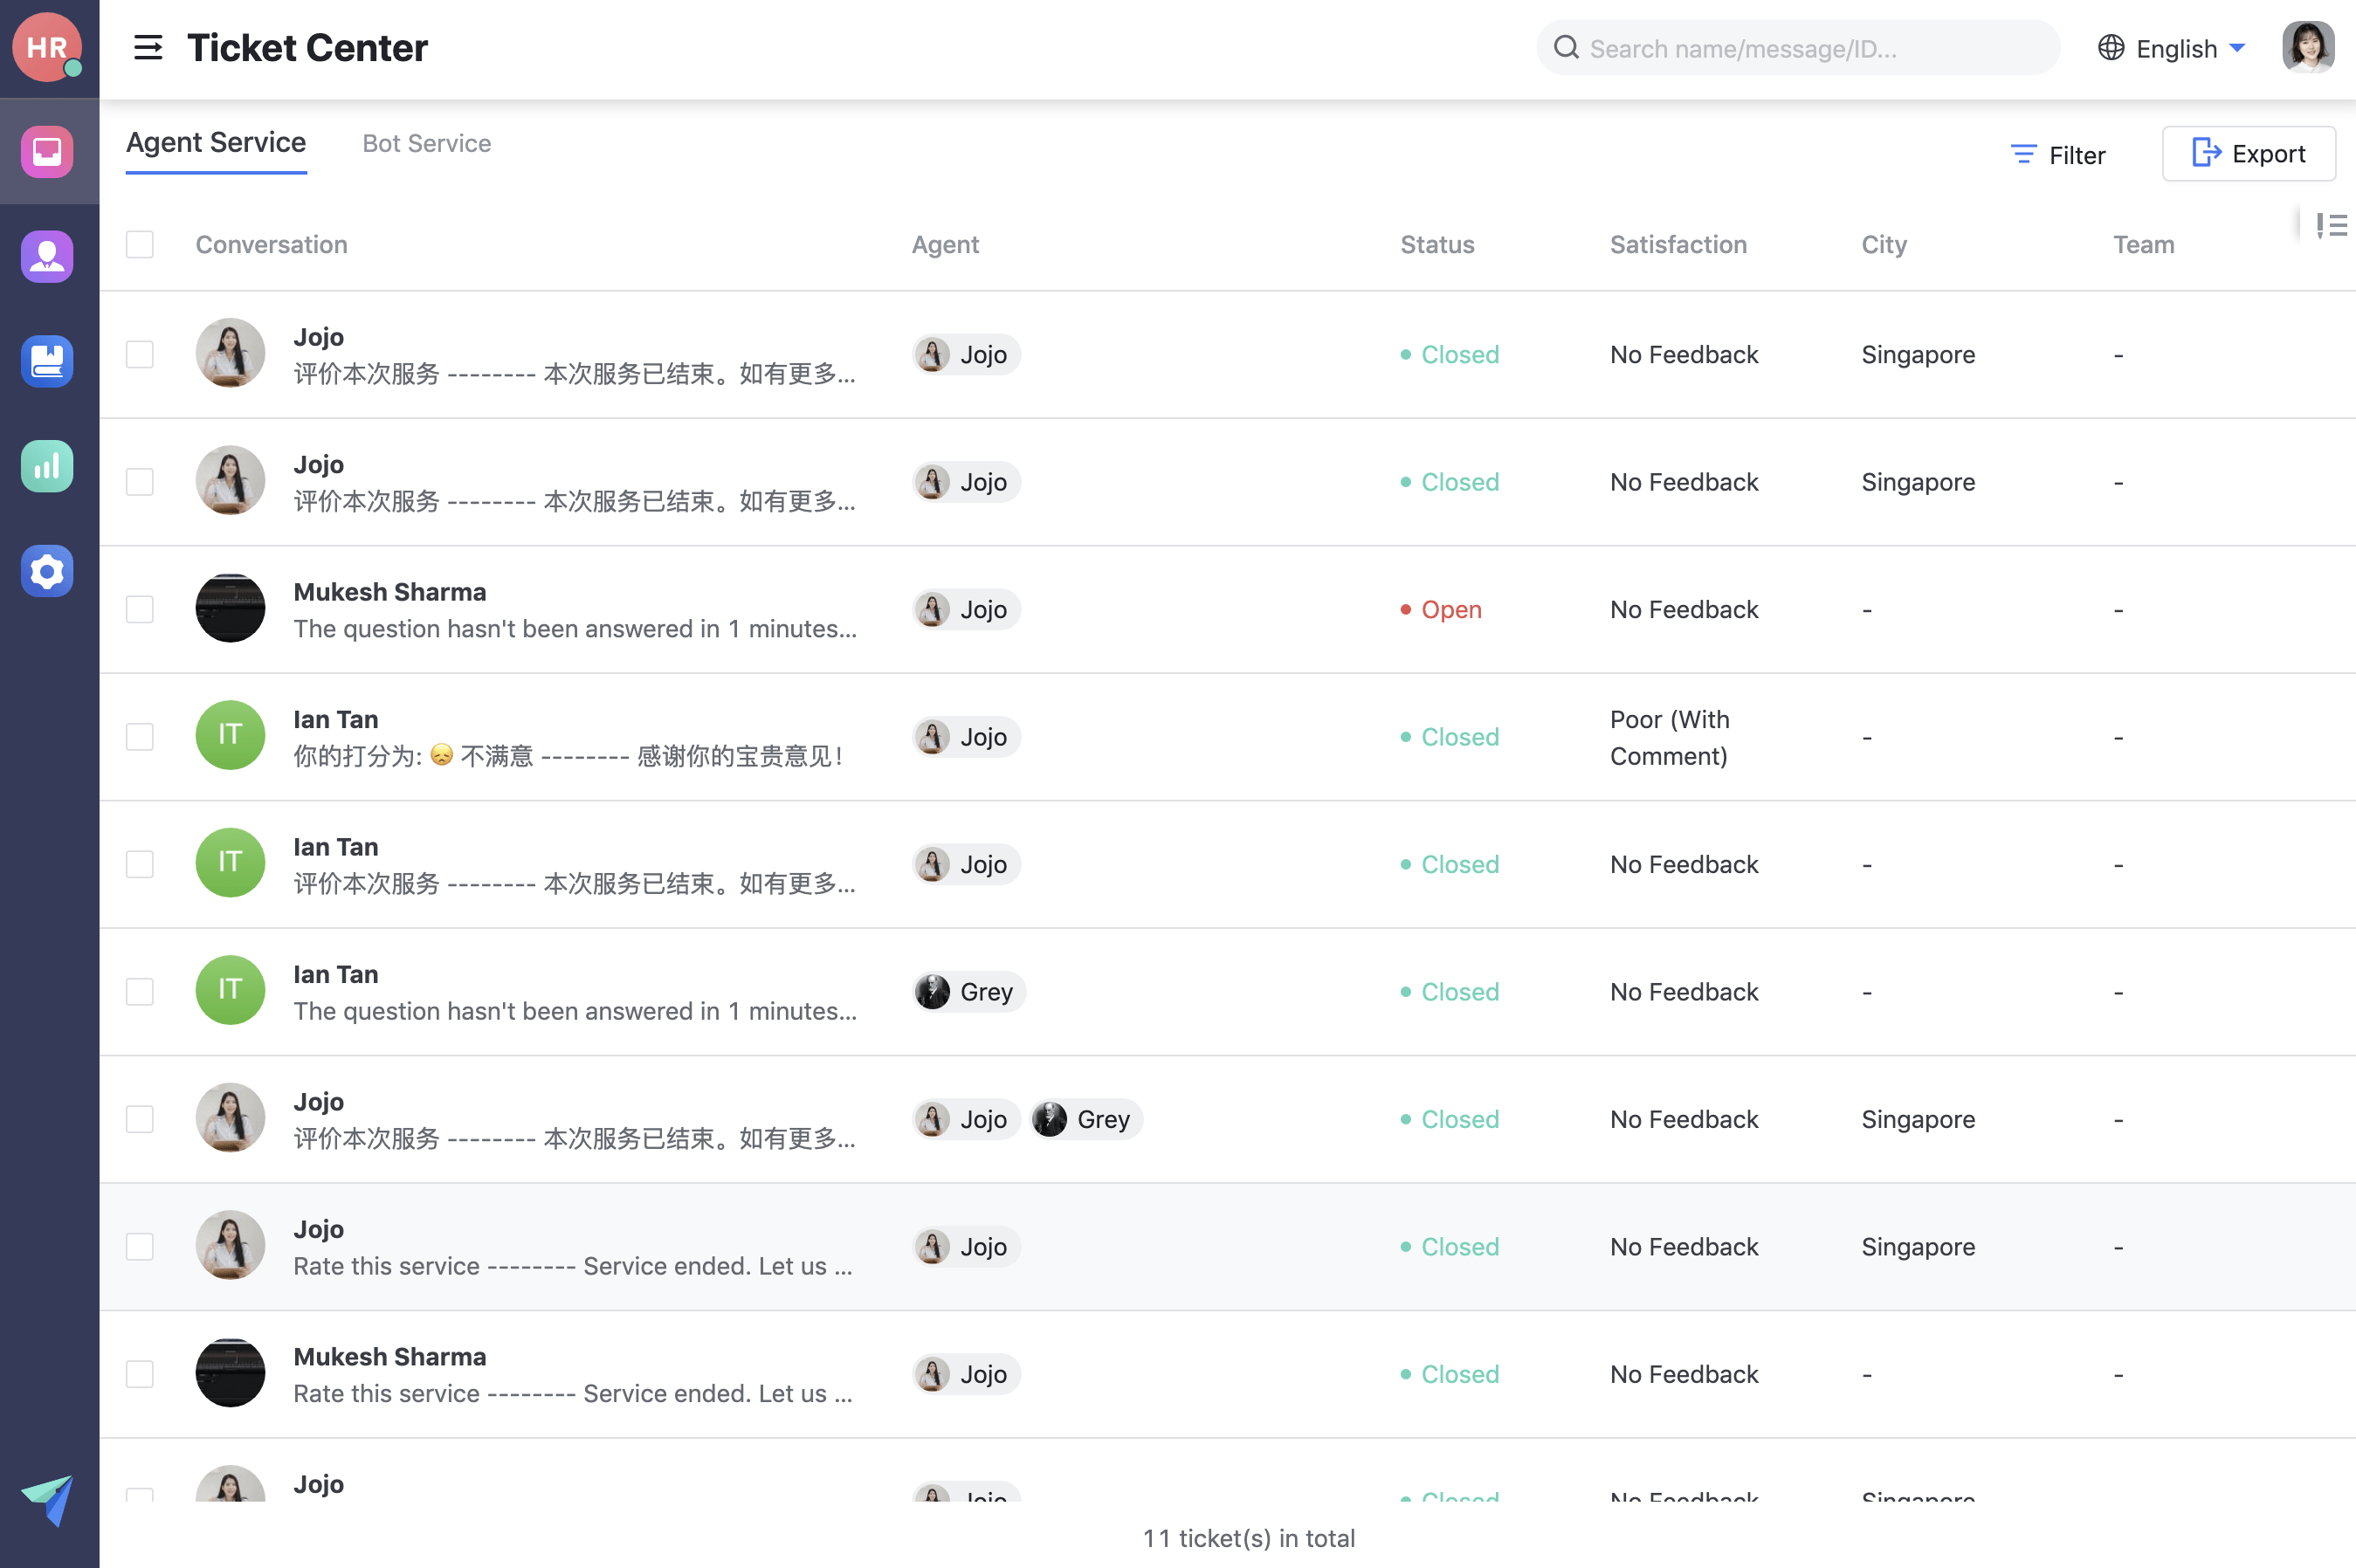This screenshot has height=1568, width=2356.
Task: Collapse the sidebar with hamburger menu icon
Action: [x=148, y=48]
